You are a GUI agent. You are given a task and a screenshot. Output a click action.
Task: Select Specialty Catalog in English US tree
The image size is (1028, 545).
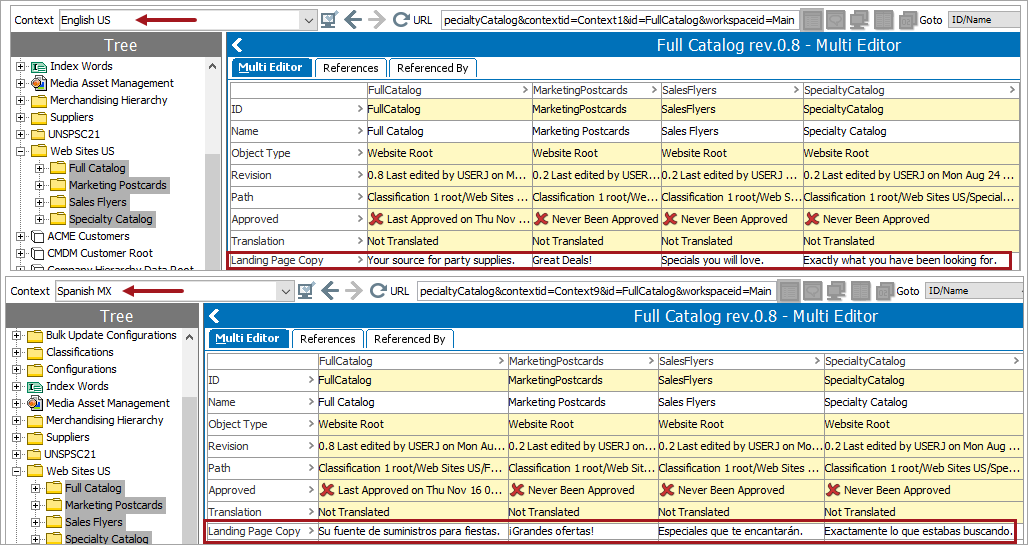coord(111,219)
